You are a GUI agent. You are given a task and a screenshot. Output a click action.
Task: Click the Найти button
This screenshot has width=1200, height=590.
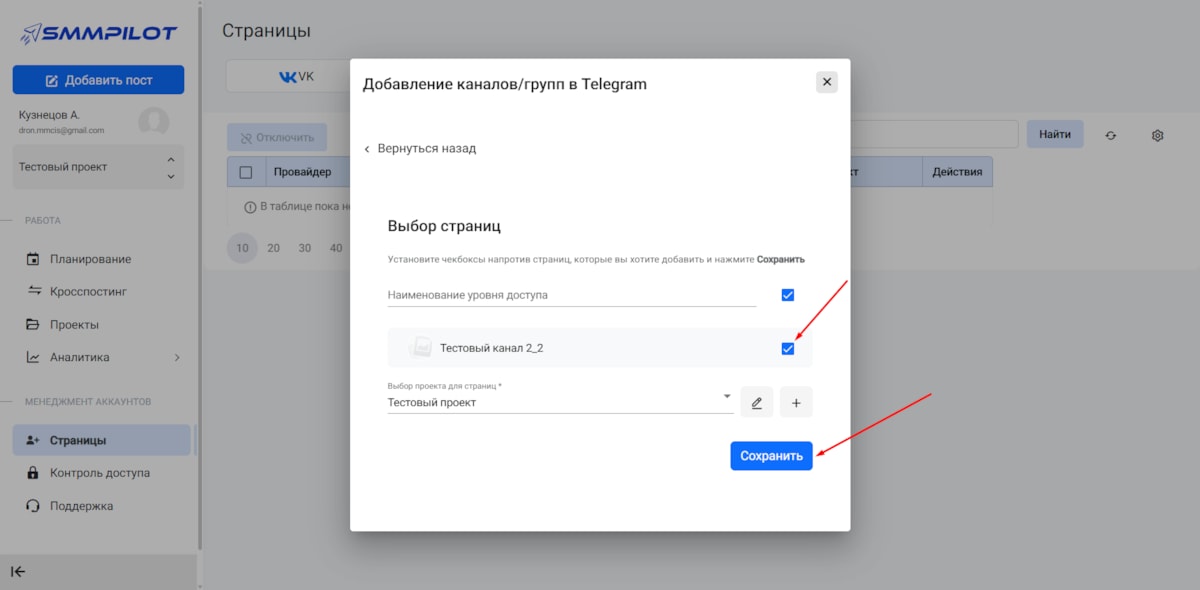(x=1055, y=134)
